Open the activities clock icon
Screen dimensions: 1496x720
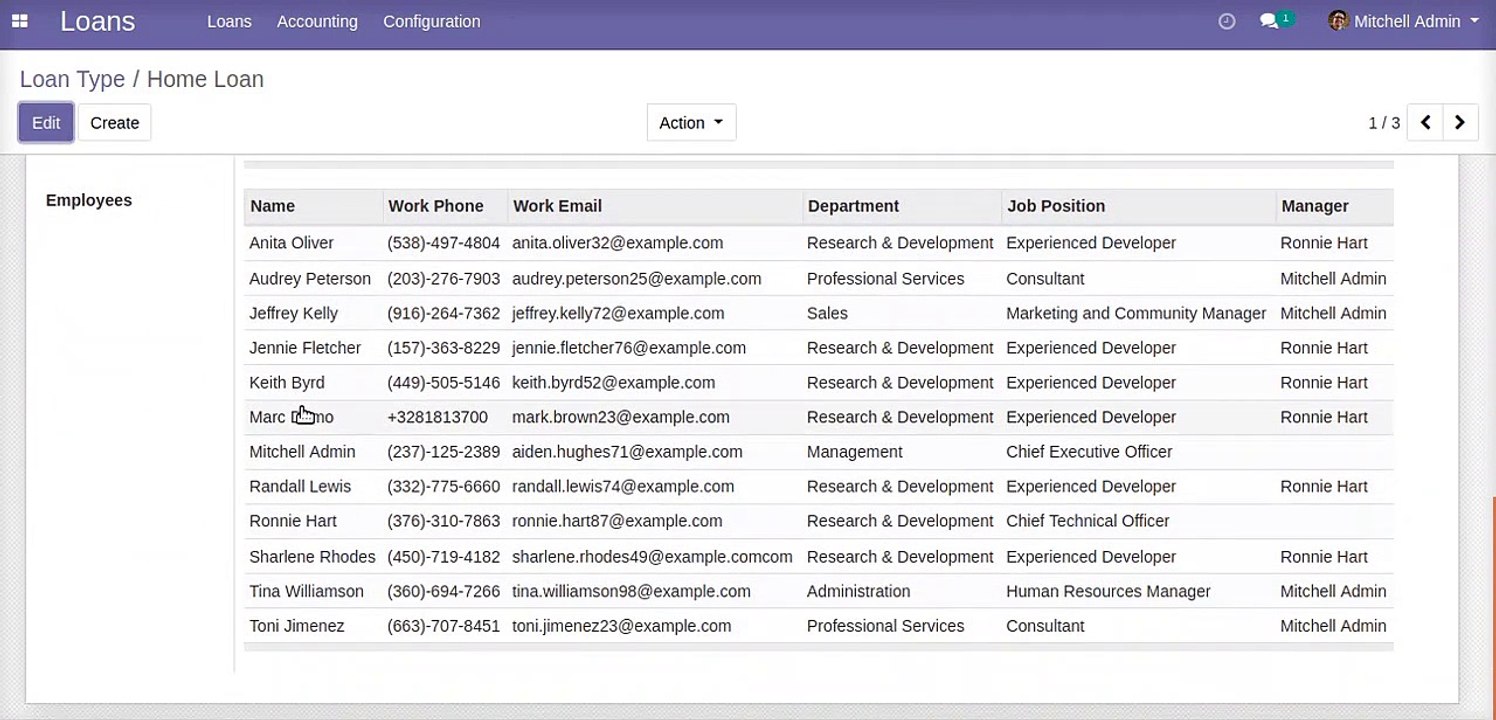tap(1227, 21)
